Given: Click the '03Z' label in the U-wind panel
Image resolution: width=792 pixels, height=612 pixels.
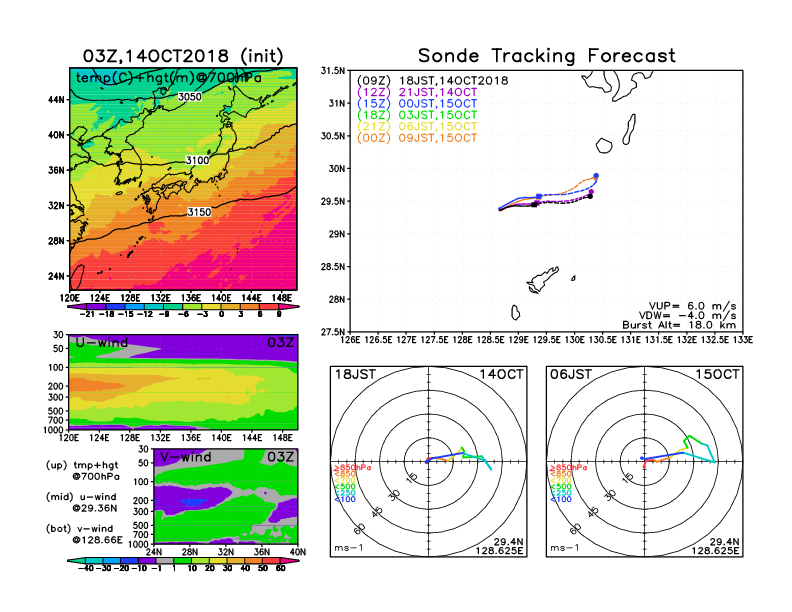Looking at the screenshot, I should 280,343.
